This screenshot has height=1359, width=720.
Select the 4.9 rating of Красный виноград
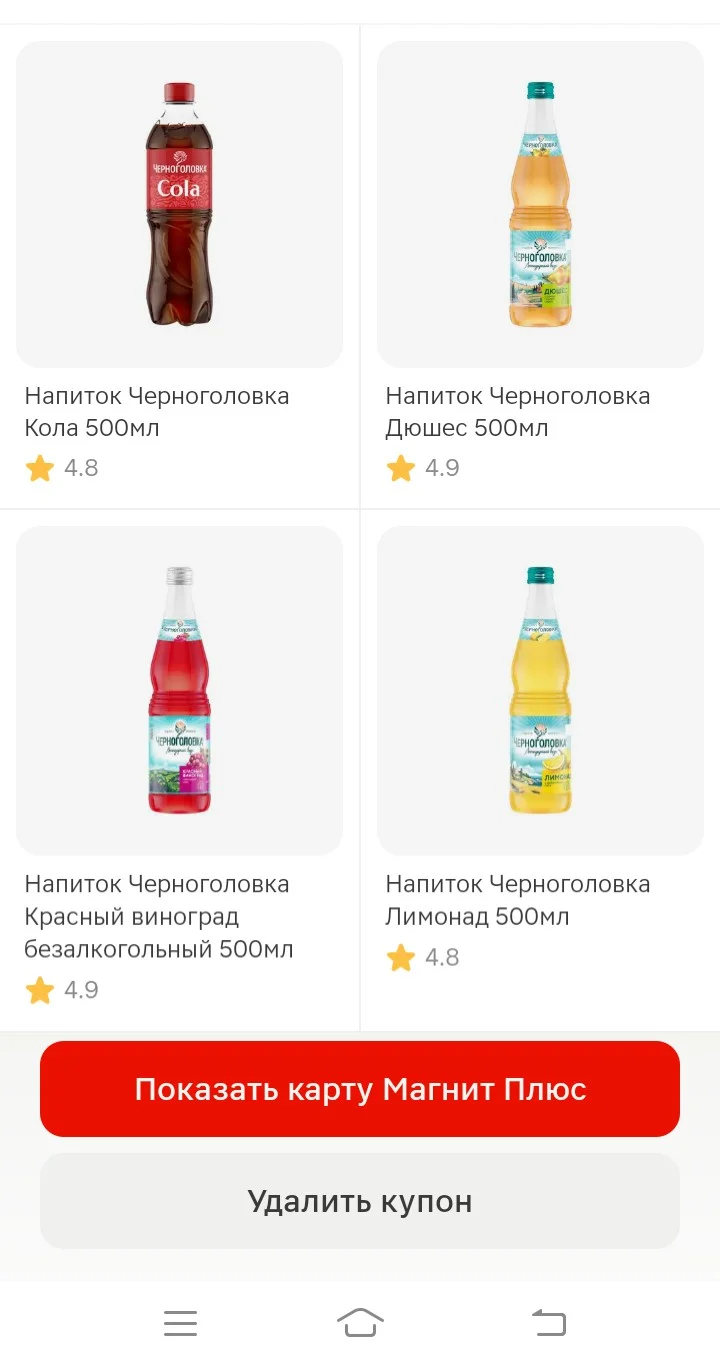pos(81,990)
